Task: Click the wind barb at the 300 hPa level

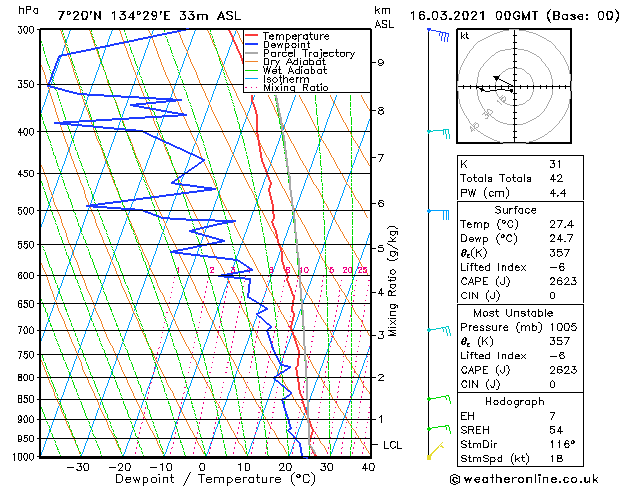Action: [438, 34]
